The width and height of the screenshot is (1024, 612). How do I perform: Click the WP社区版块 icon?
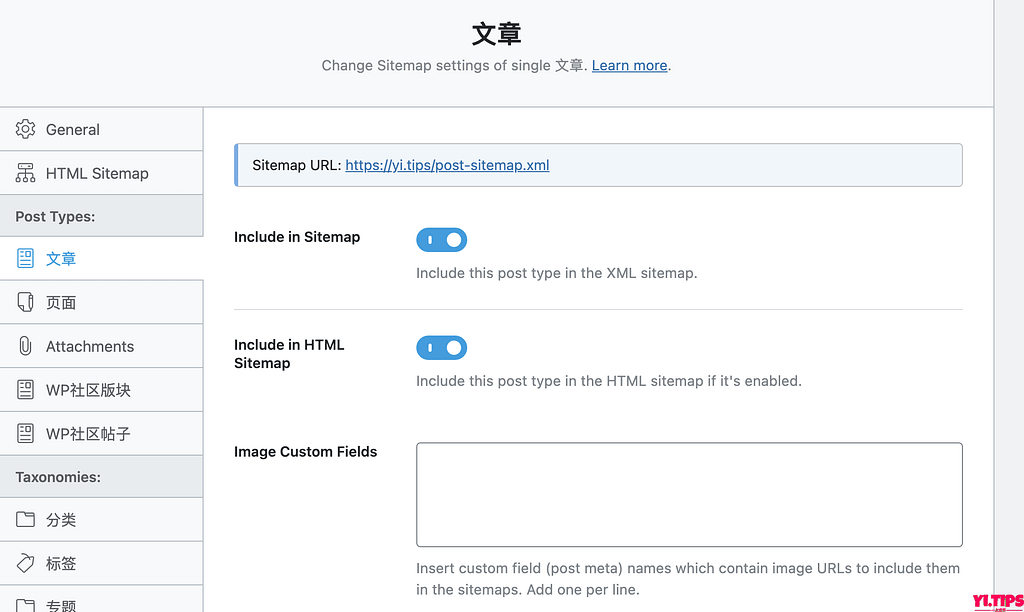tap(25, 390)
